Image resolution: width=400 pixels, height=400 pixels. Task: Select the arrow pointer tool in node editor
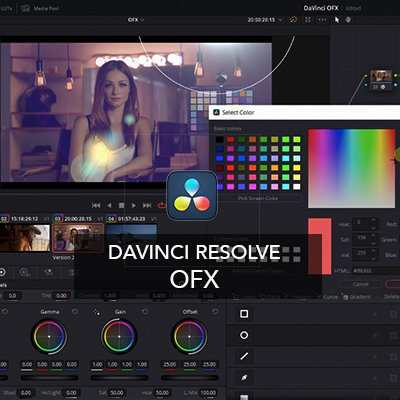[x=337, y=20]
